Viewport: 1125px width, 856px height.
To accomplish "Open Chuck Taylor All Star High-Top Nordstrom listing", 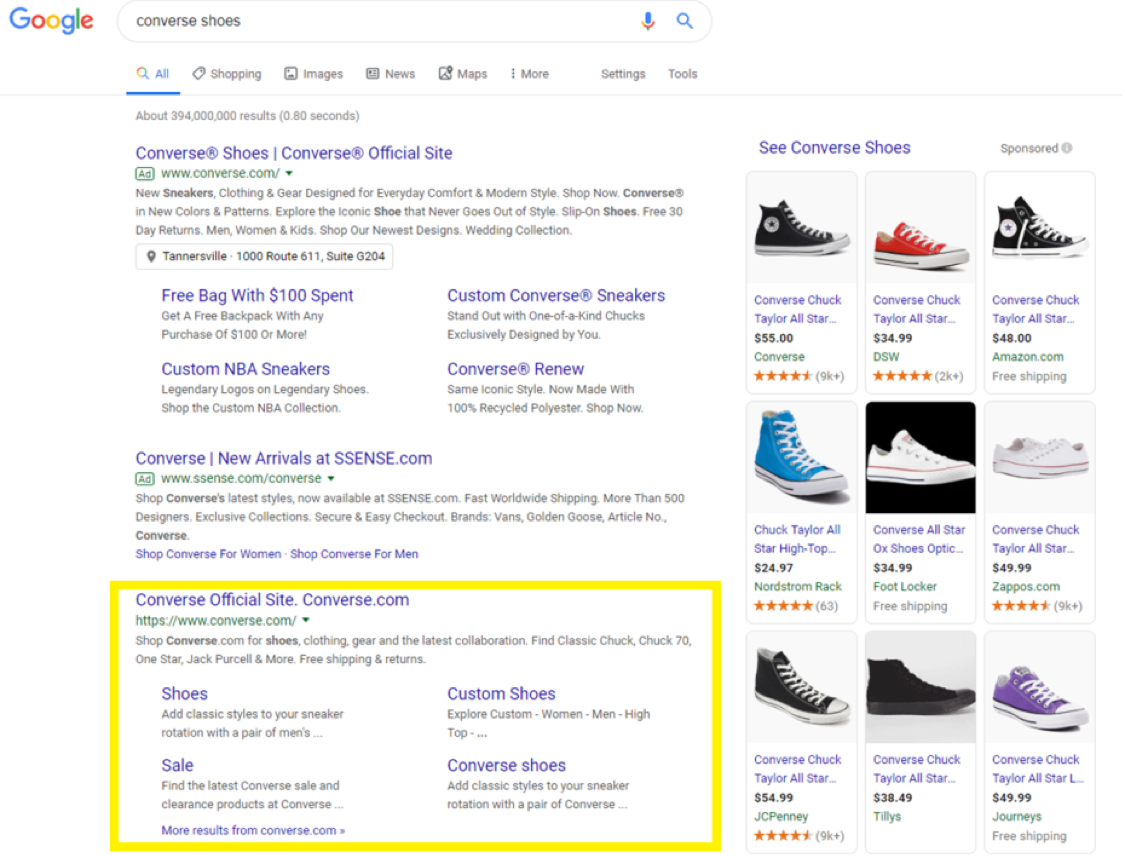I will point(797,539).
